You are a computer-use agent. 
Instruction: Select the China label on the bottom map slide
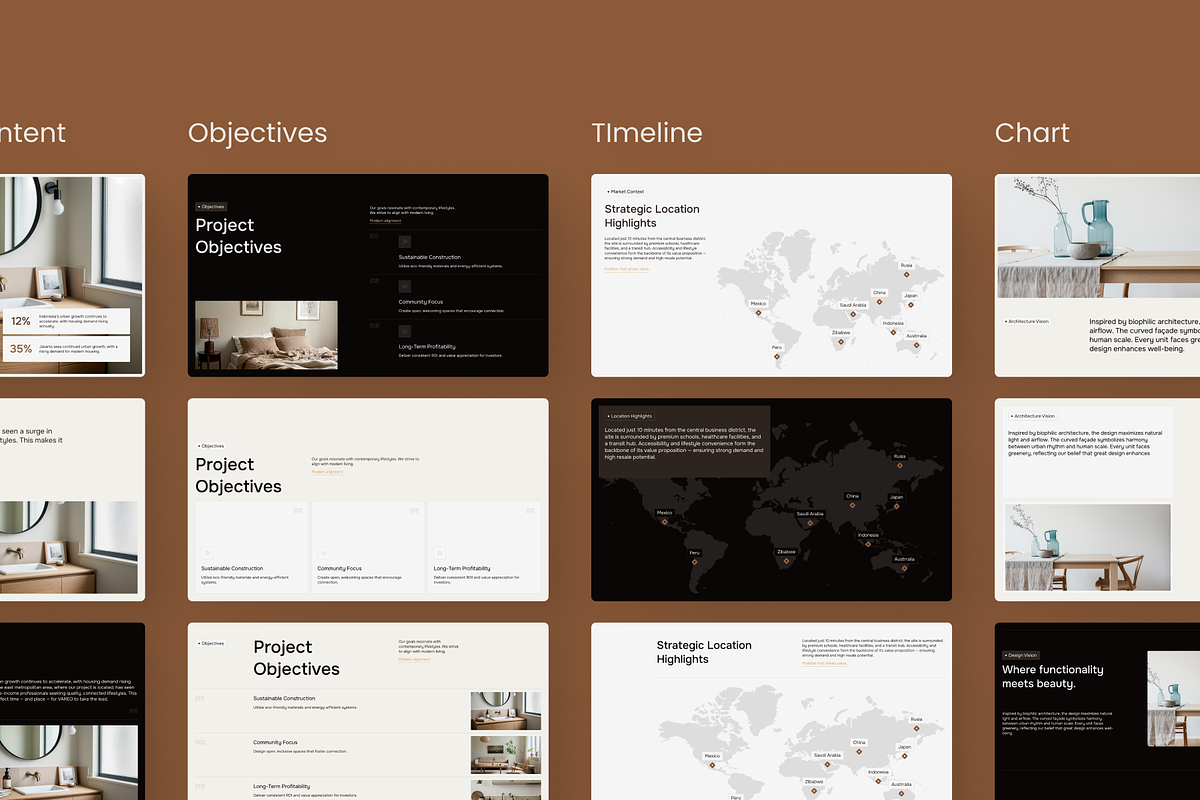tap(859, 742)
